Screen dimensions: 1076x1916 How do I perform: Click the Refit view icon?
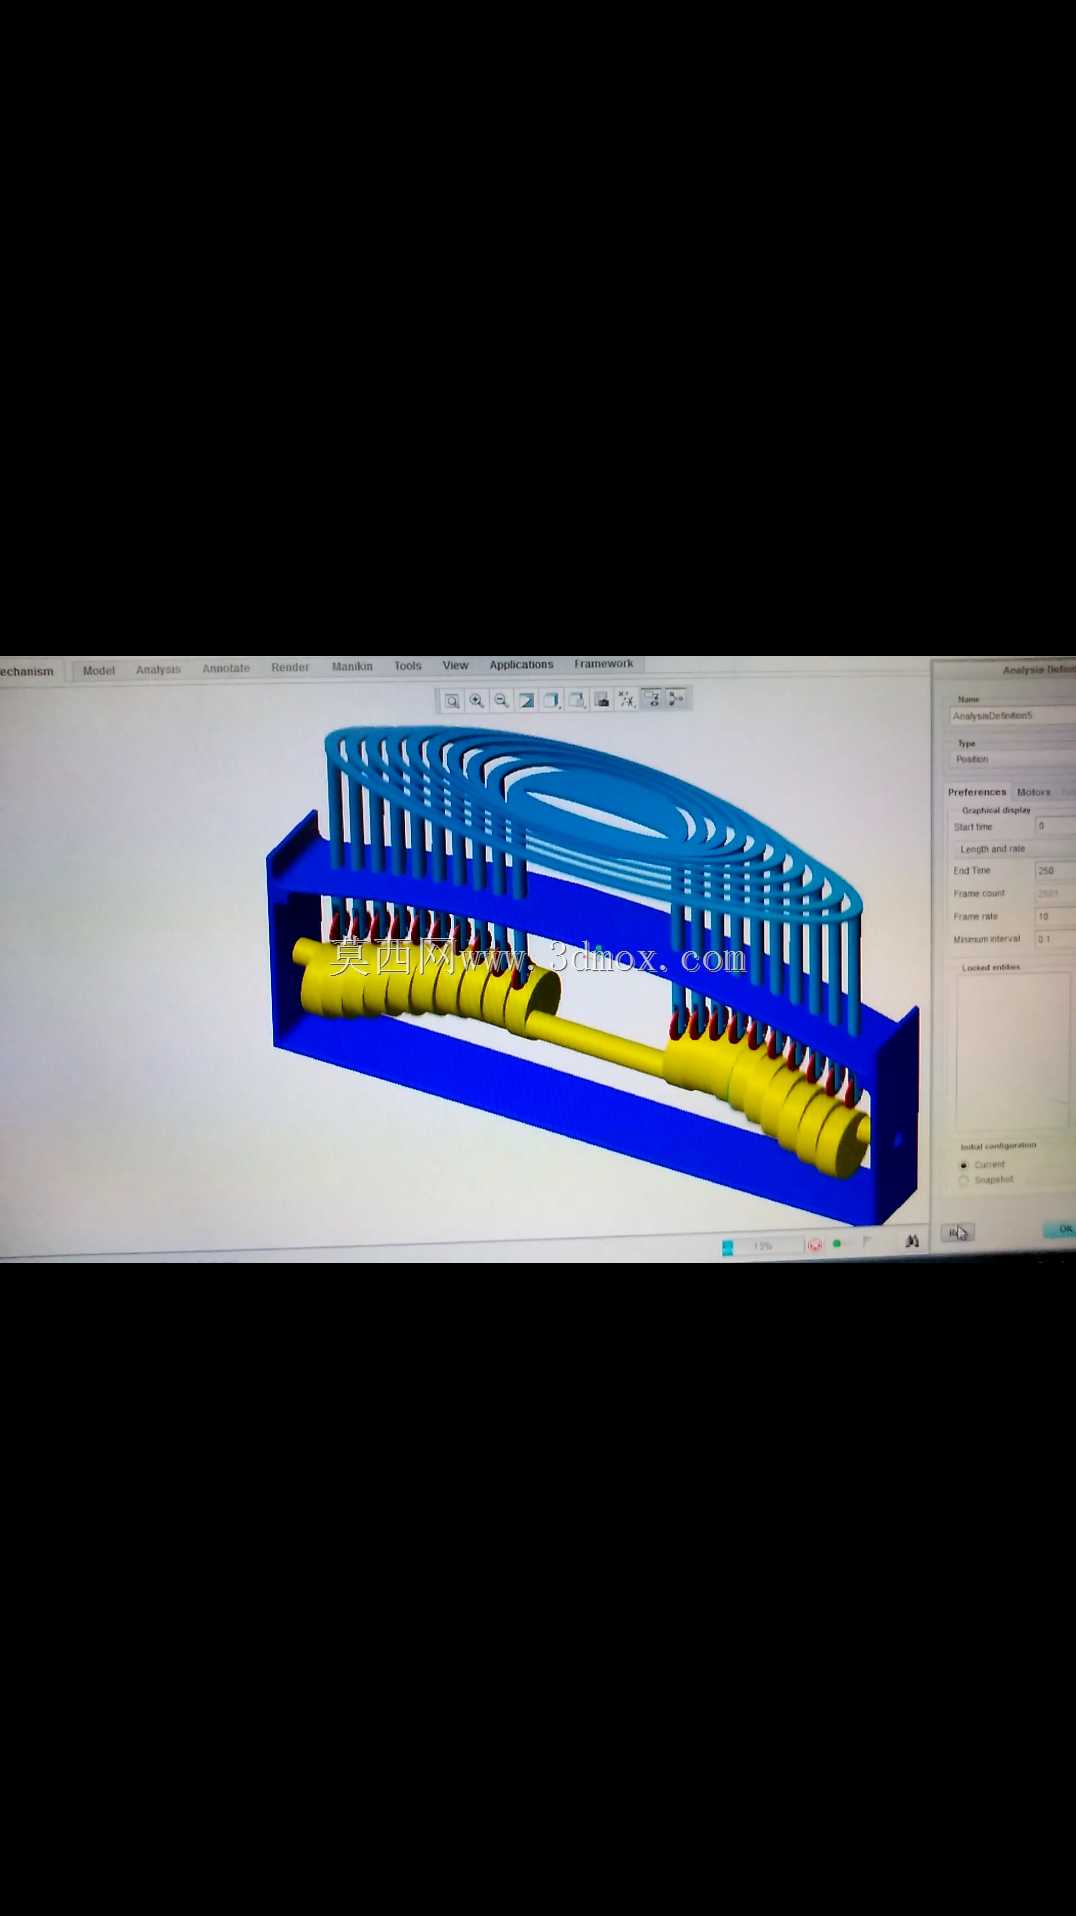click(452, 701)
